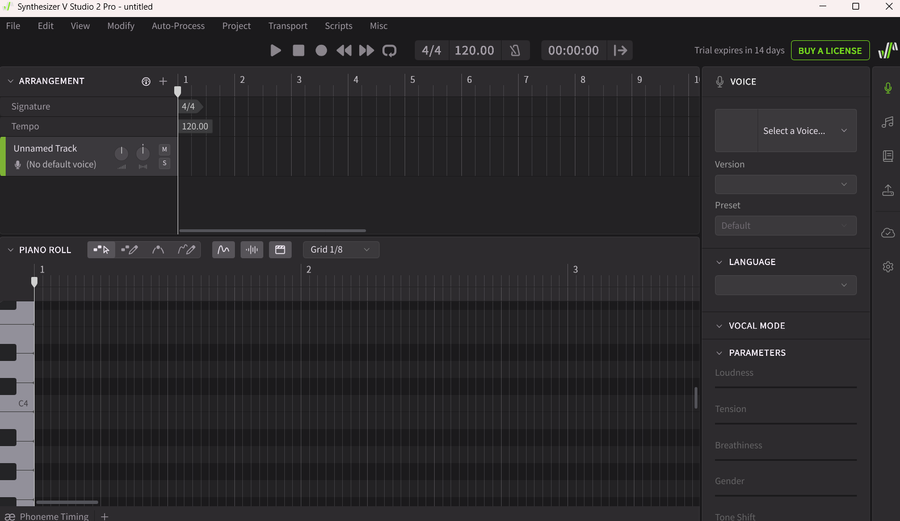Open the BUY A LICENSE link
900x521 pixels.
point(830,50)
